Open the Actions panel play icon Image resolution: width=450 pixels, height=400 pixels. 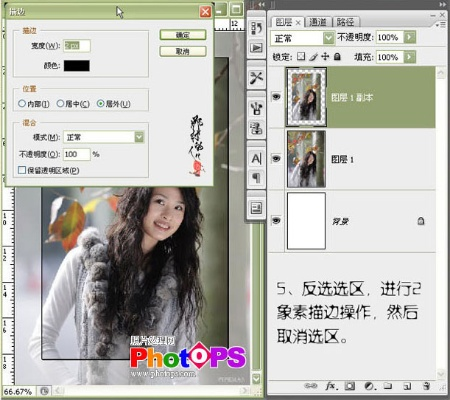click(x=256, y=48)
